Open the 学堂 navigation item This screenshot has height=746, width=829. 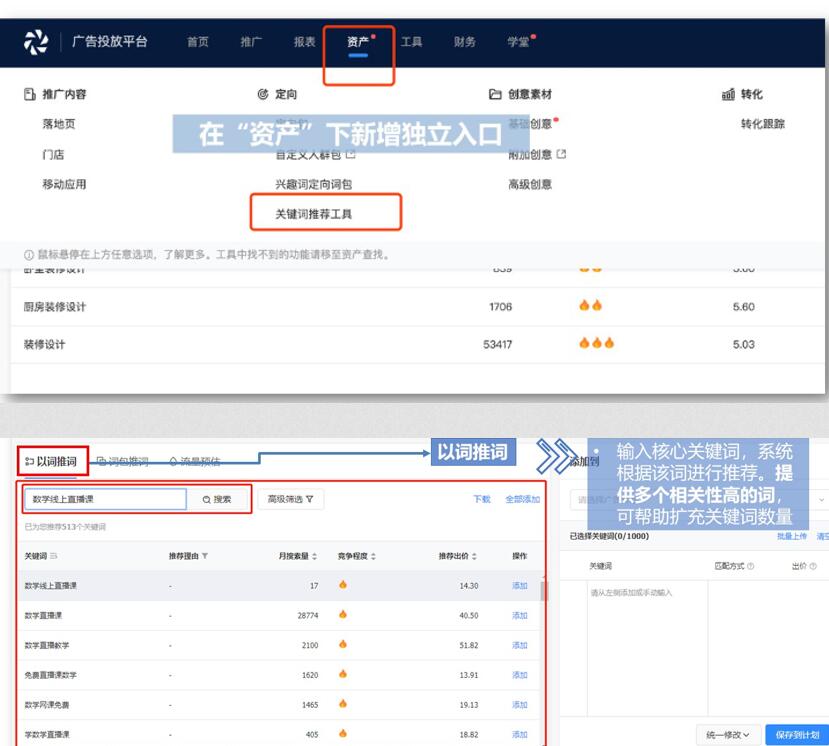tap(518, 42)
